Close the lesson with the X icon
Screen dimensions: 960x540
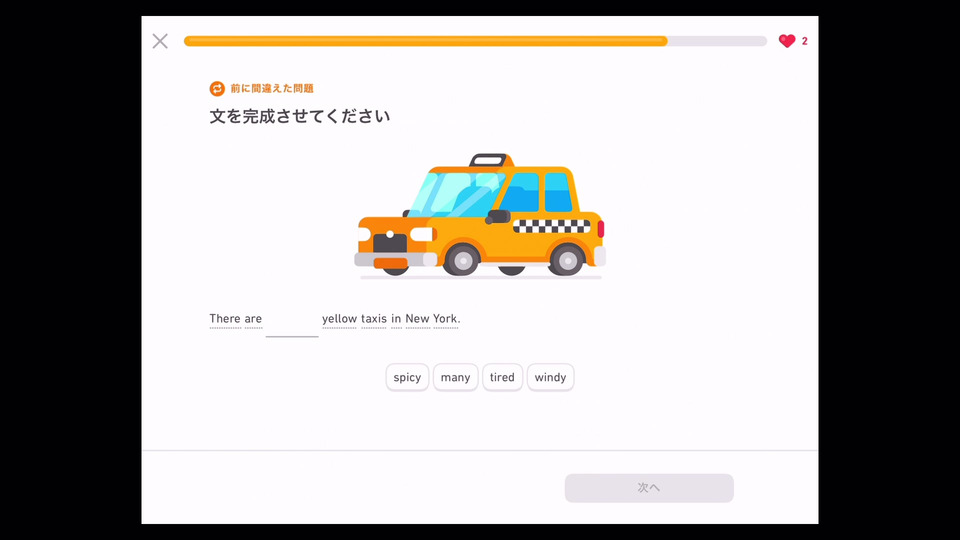coord(160,41)
